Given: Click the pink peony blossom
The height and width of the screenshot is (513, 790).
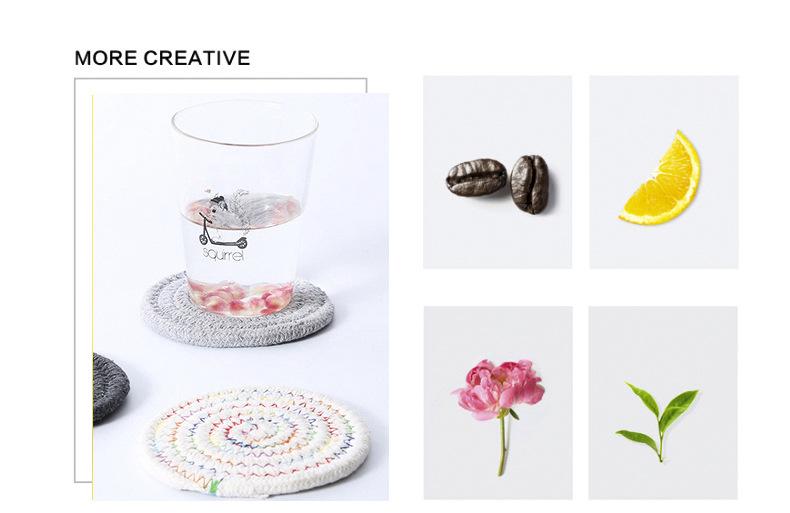Looking at the screenshot, I should pos(500,387).
